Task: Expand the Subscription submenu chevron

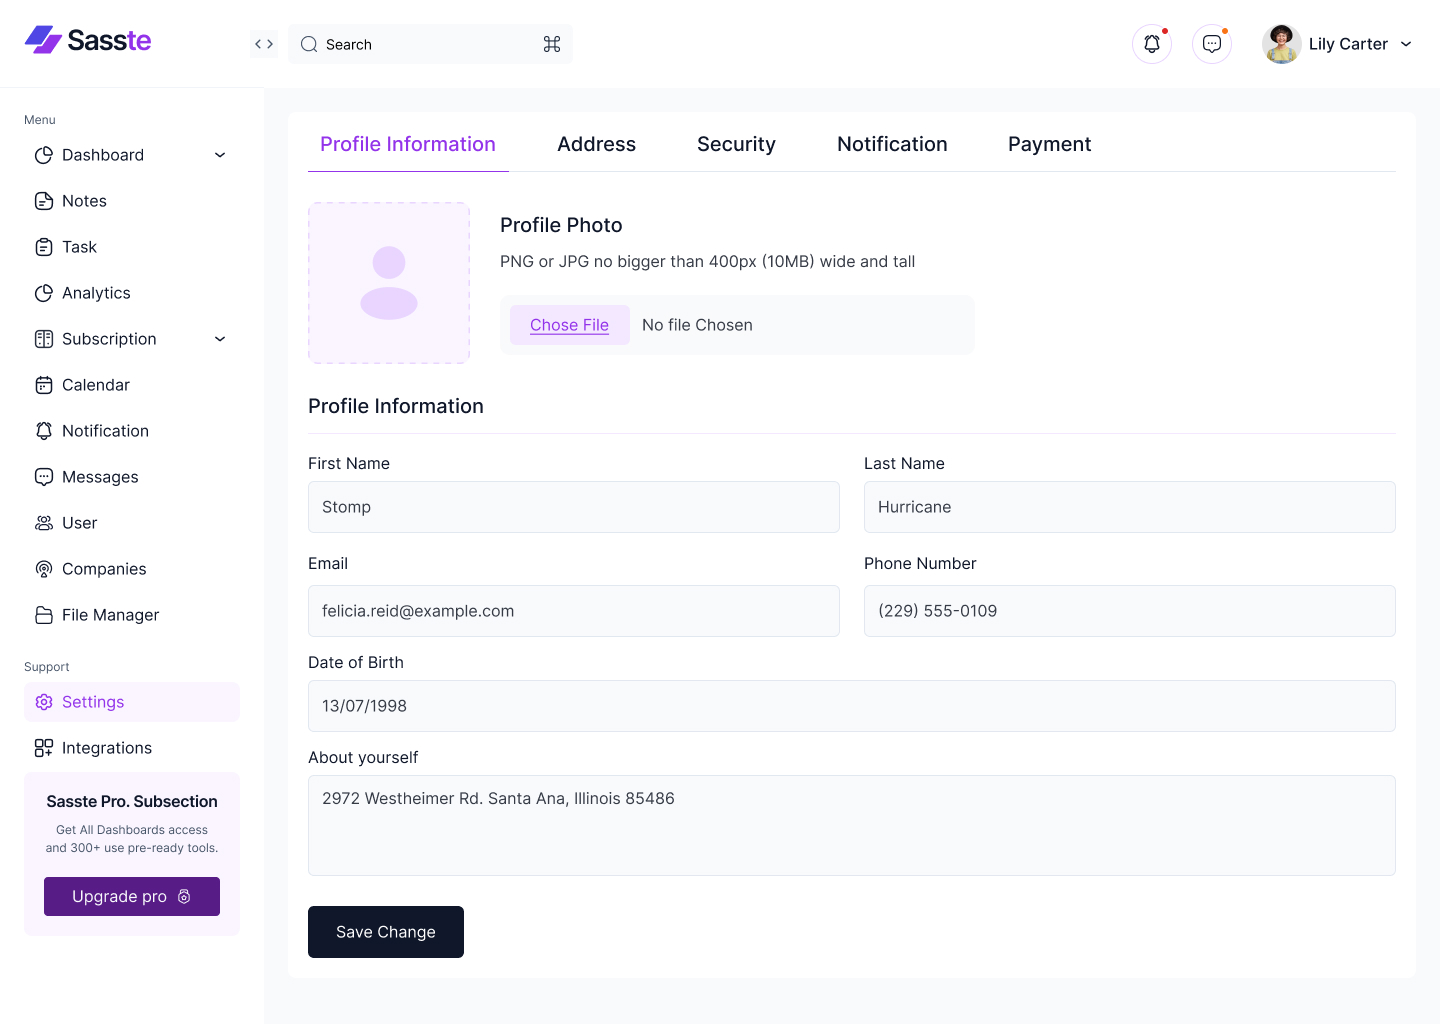Action: [x=220, y=339]
